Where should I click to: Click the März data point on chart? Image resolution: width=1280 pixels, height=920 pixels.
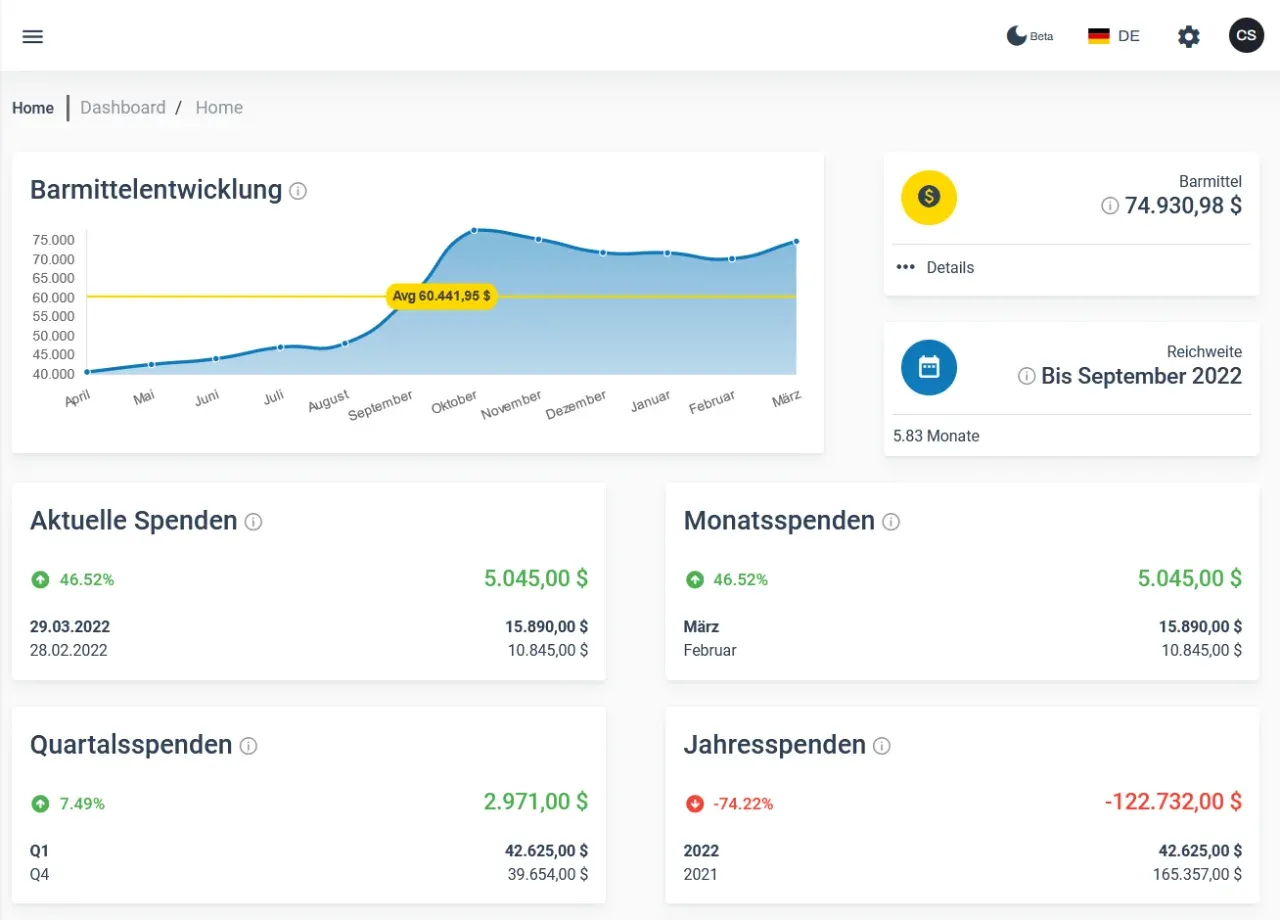(x=796, y=241)
